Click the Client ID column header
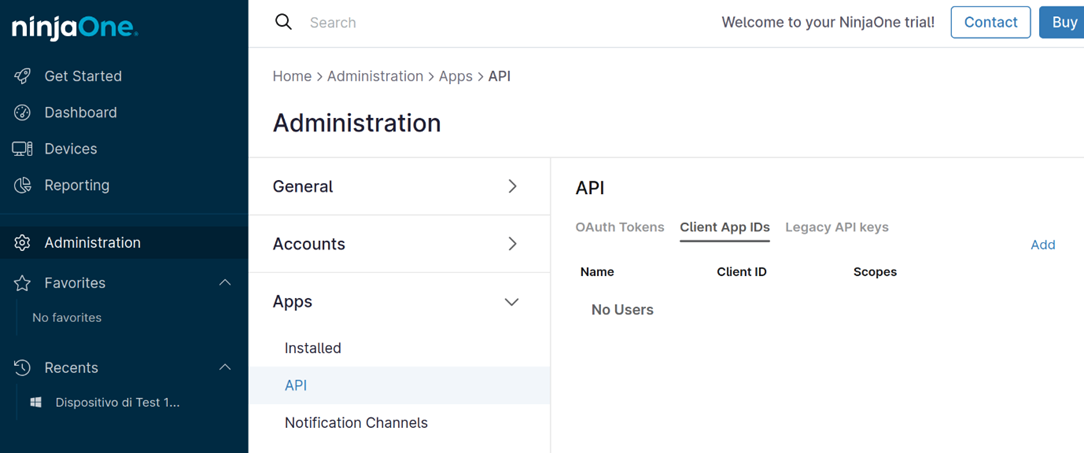 [742, 272]
